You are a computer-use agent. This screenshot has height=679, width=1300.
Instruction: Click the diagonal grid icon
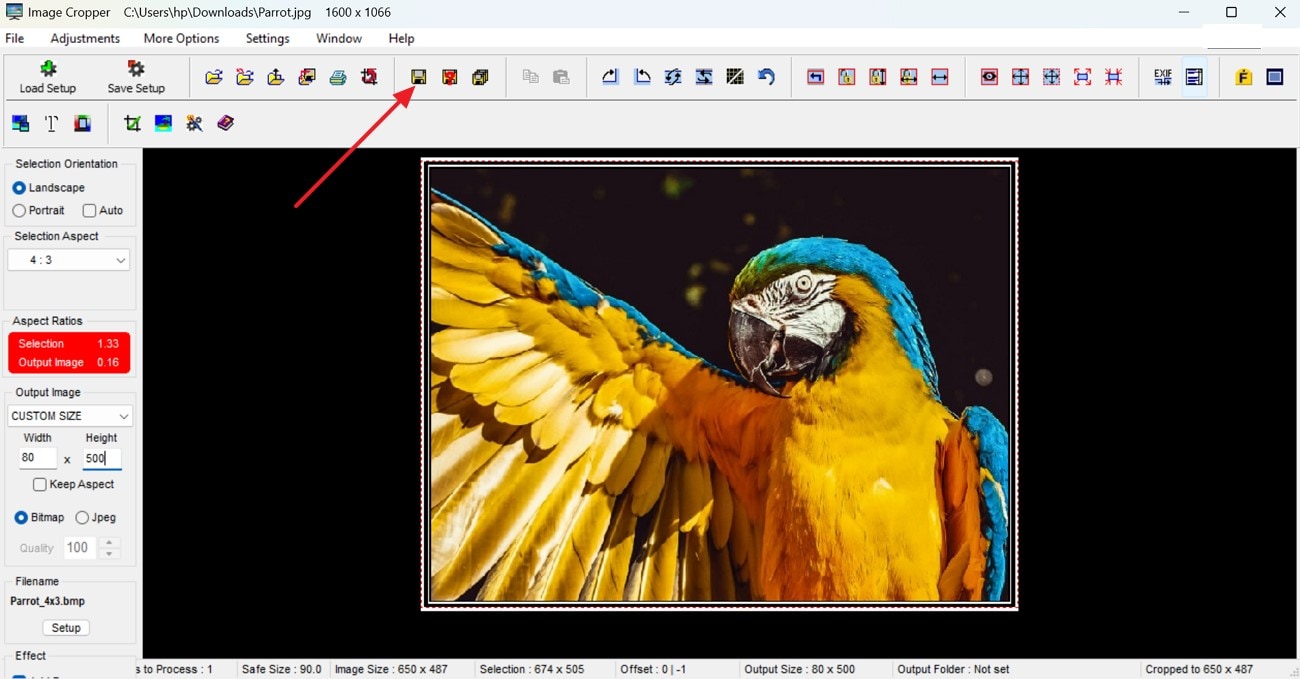click(x=735, y=77)
